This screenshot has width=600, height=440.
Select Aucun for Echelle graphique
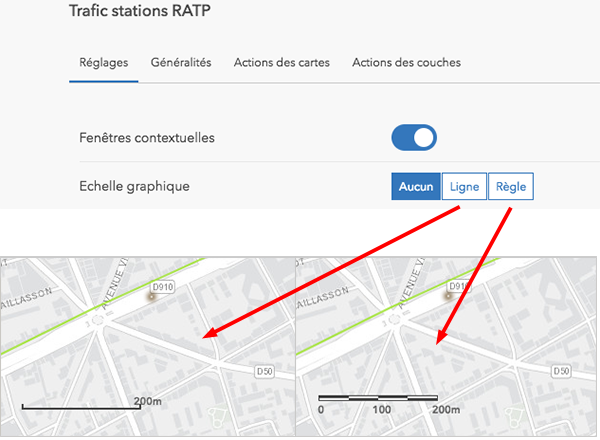click(x=416, y=186)
